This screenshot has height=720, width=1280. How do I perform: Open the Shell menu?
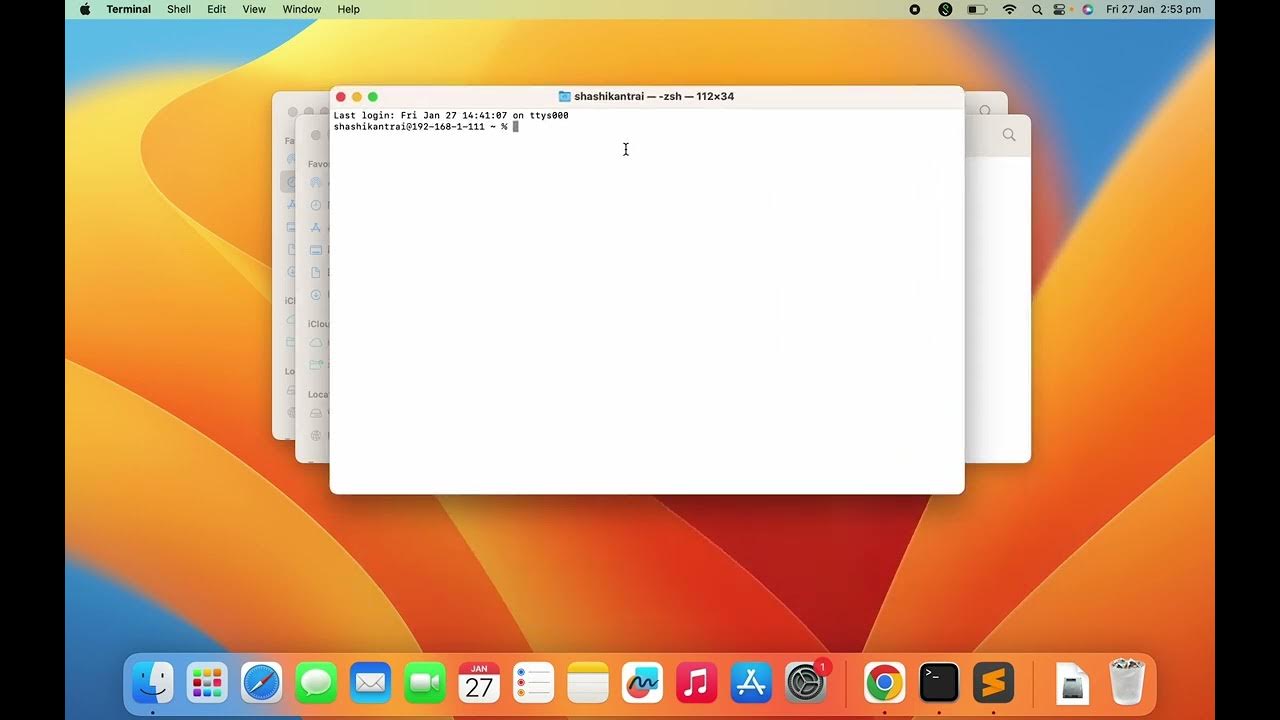(x=179, y=9)
